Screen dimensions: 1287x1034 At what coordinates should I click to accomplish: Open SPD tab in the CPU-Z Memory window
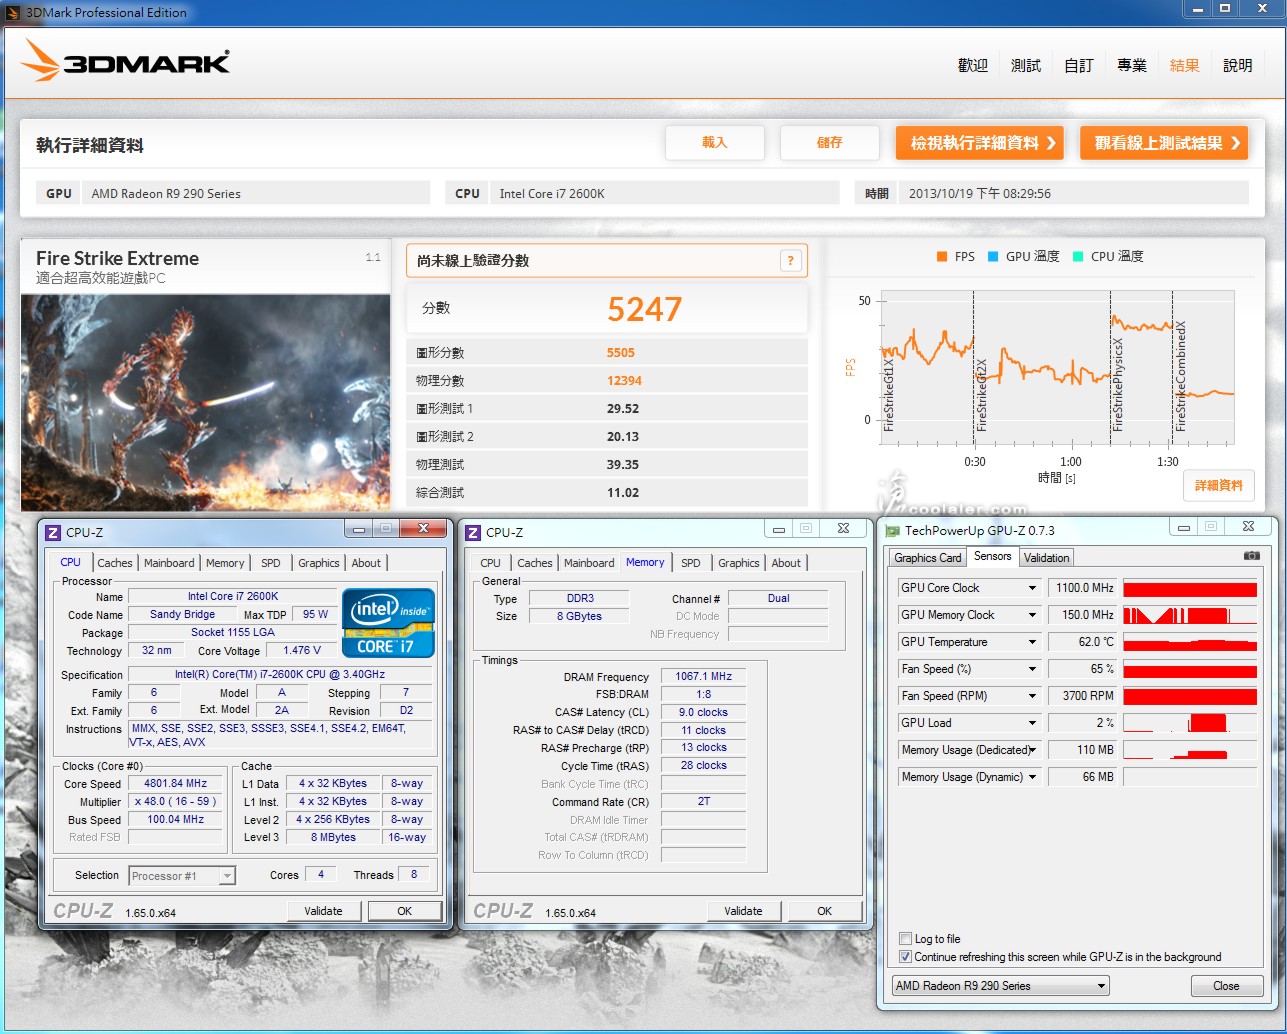pyautogui.click(x=691, y=563)
